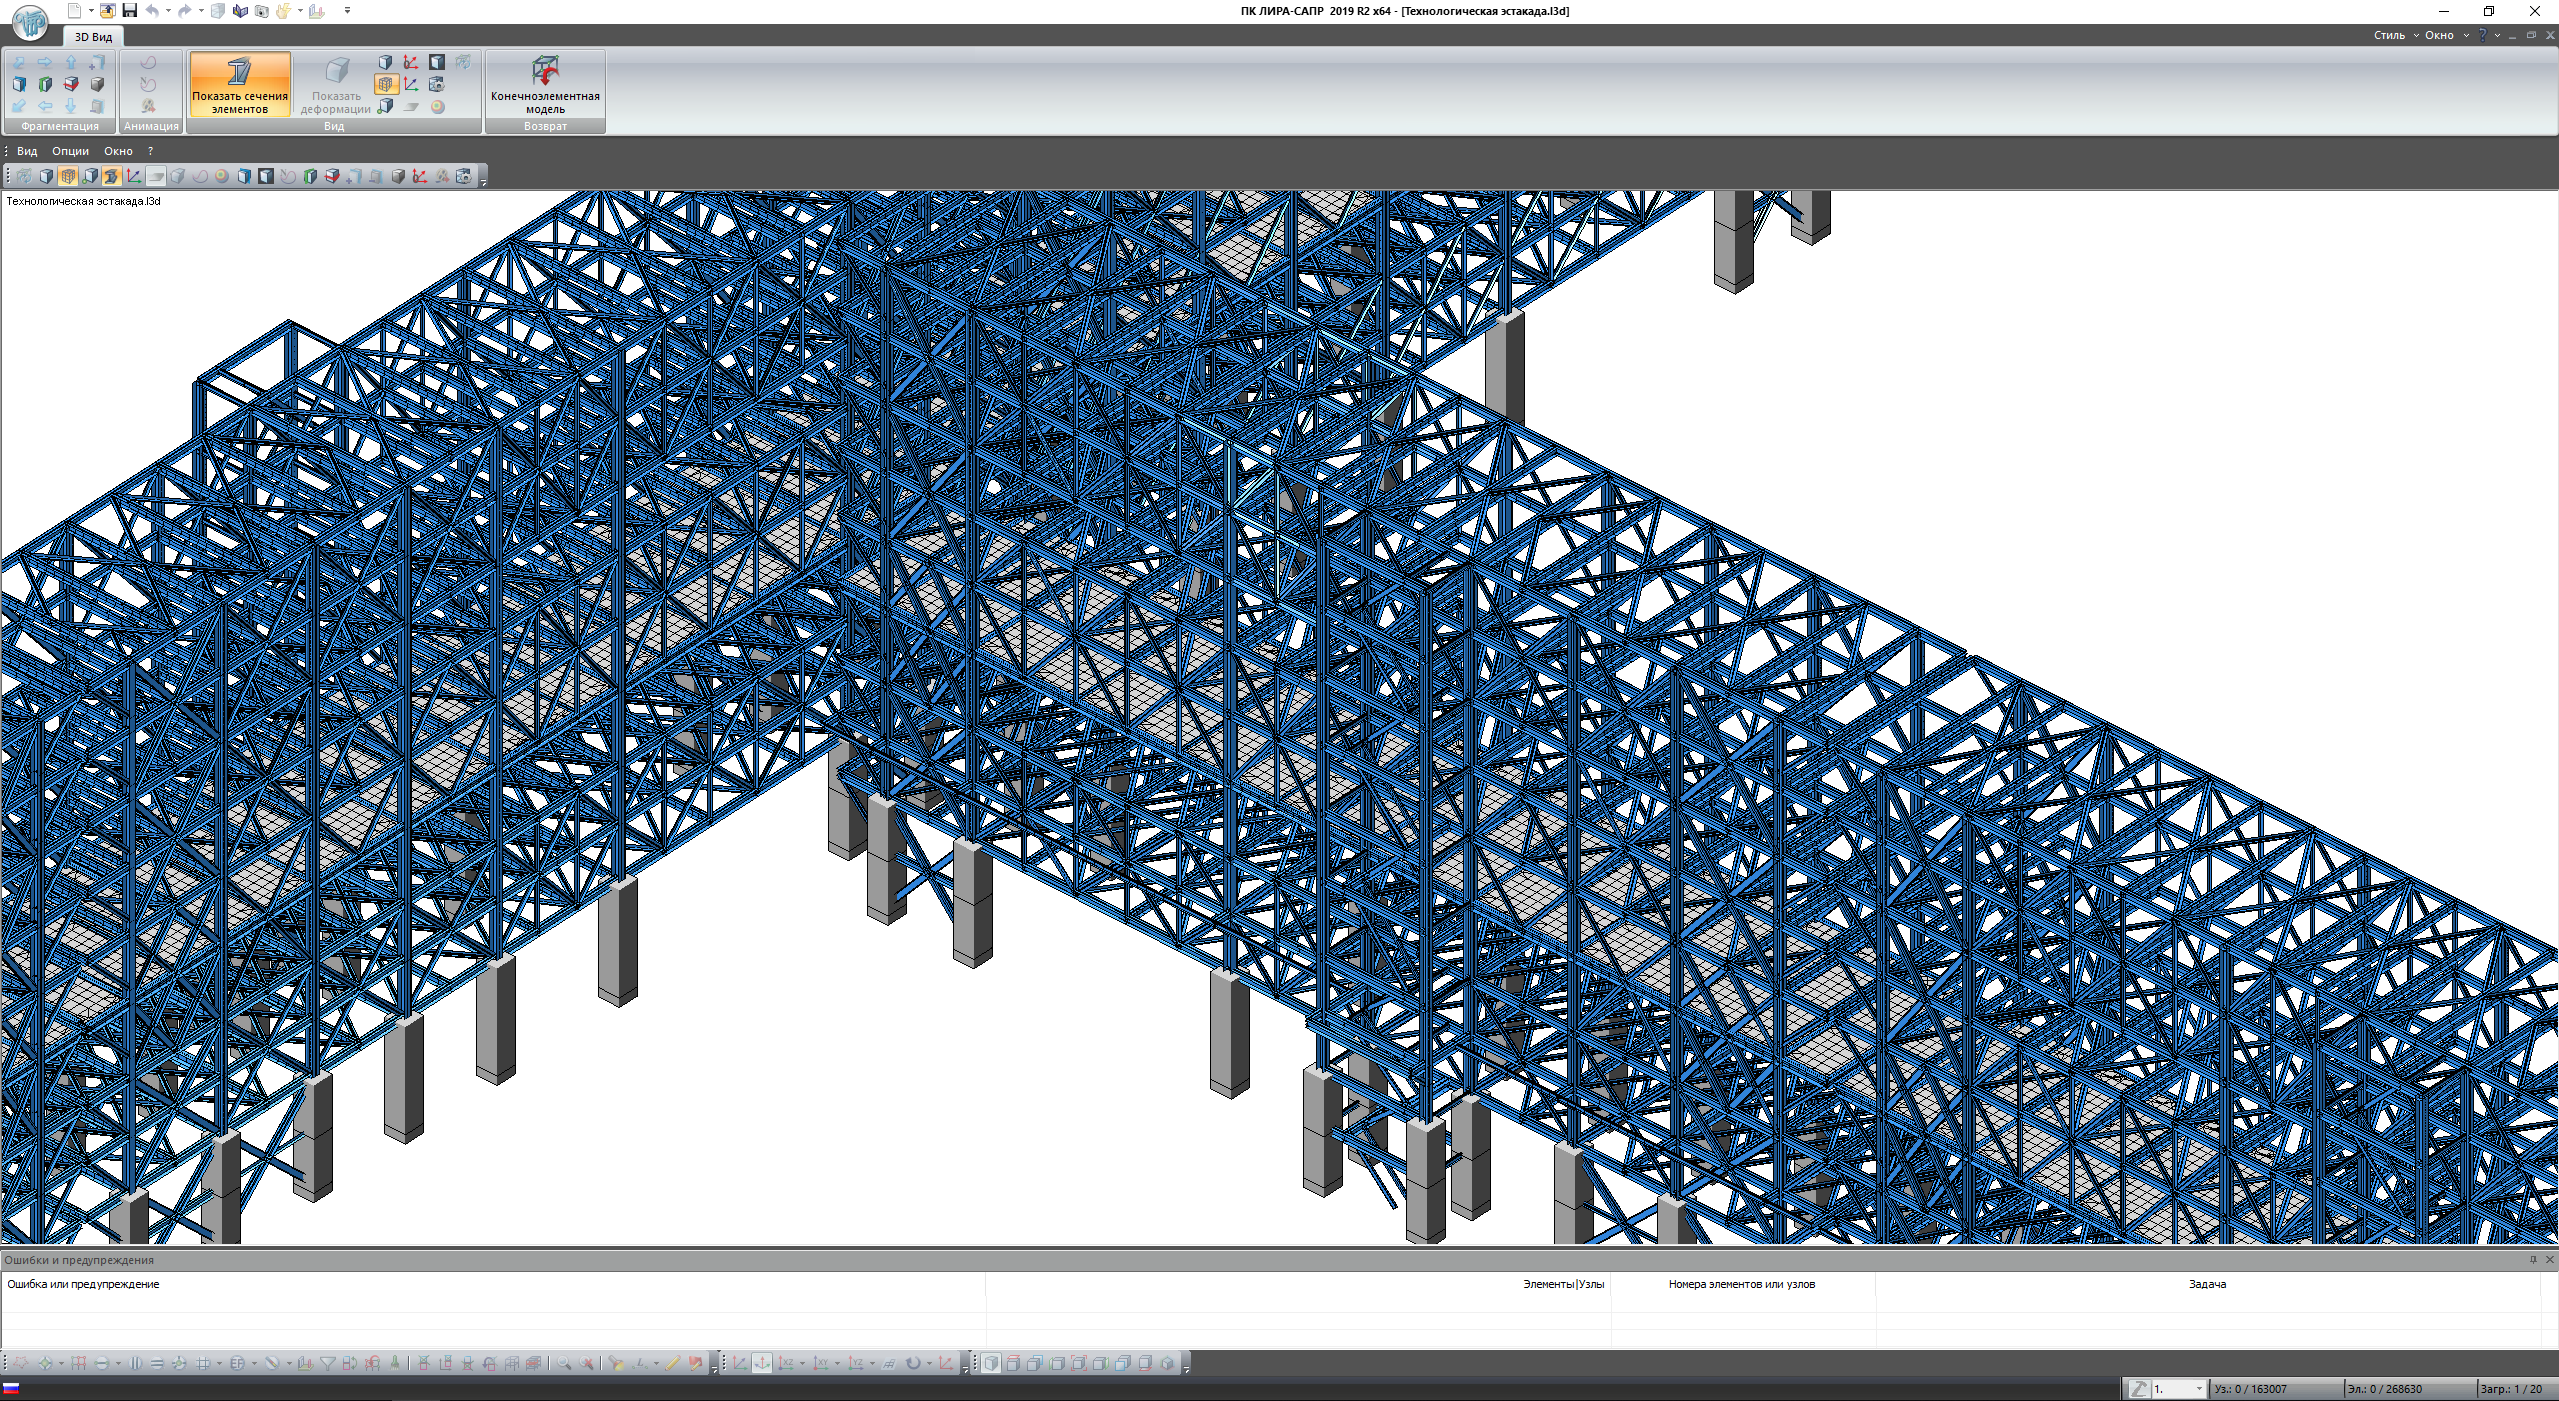Click the cube with red section plane icon
Viewport: 2559px width, 1401px height.
71,84
